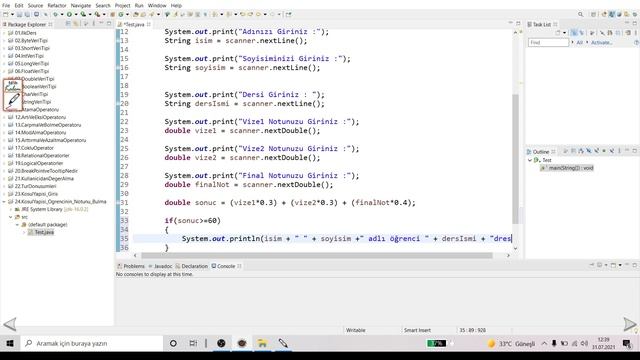Click the 33°C Güneşli weather widget
The height and width of the screenshot is (360, 640).
(x=511, y=344)
